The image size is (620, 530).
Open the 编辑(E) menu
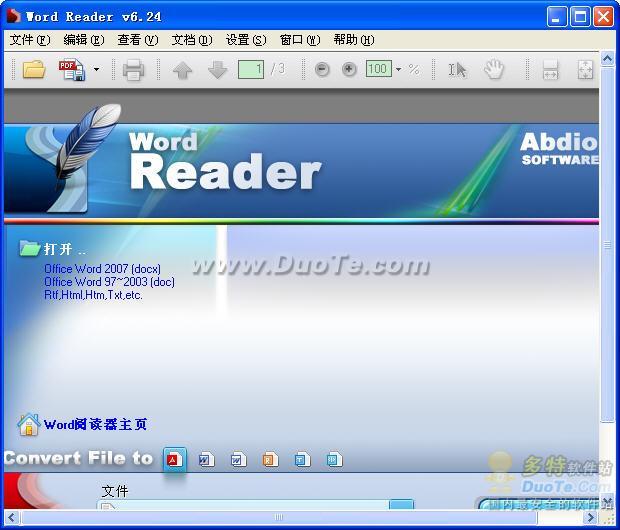(x=84, y=40)
